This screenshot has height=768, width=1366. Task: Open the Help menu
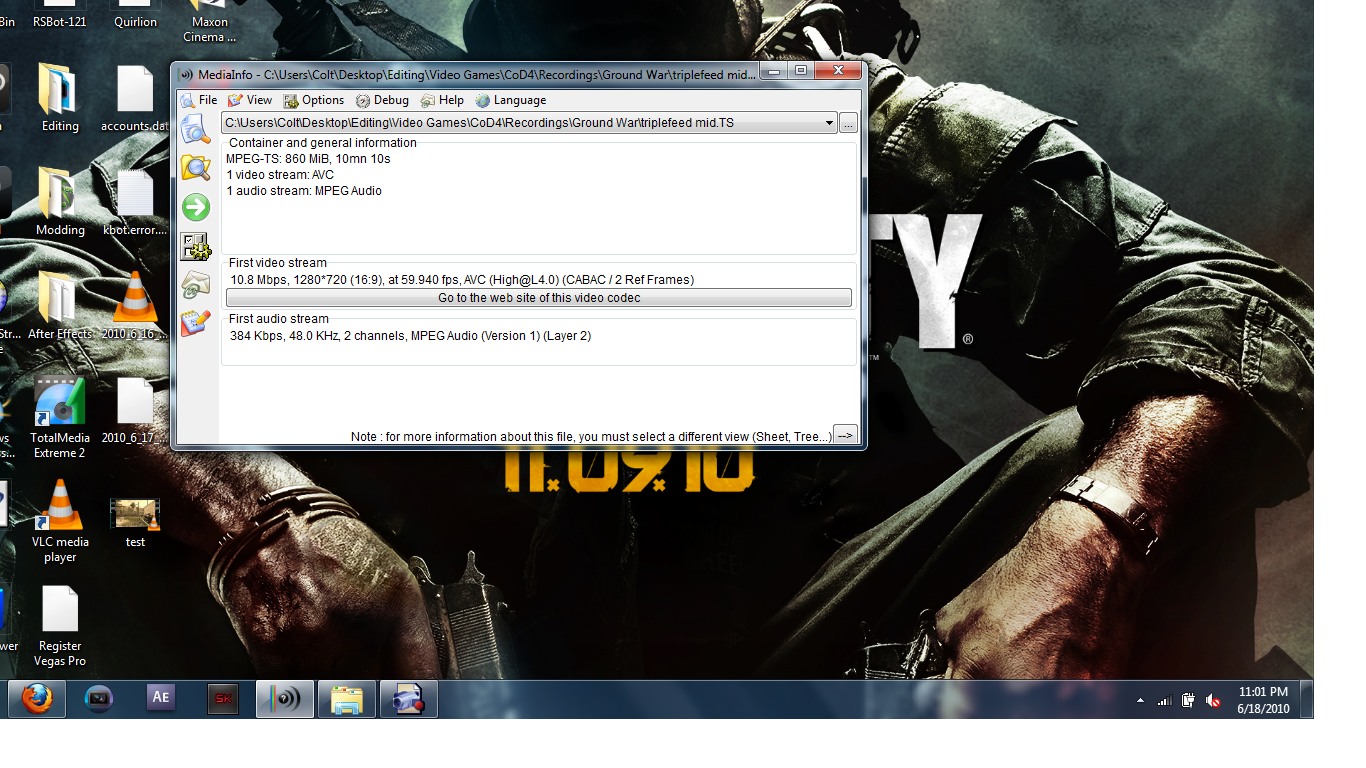click(x=442, y=100)
